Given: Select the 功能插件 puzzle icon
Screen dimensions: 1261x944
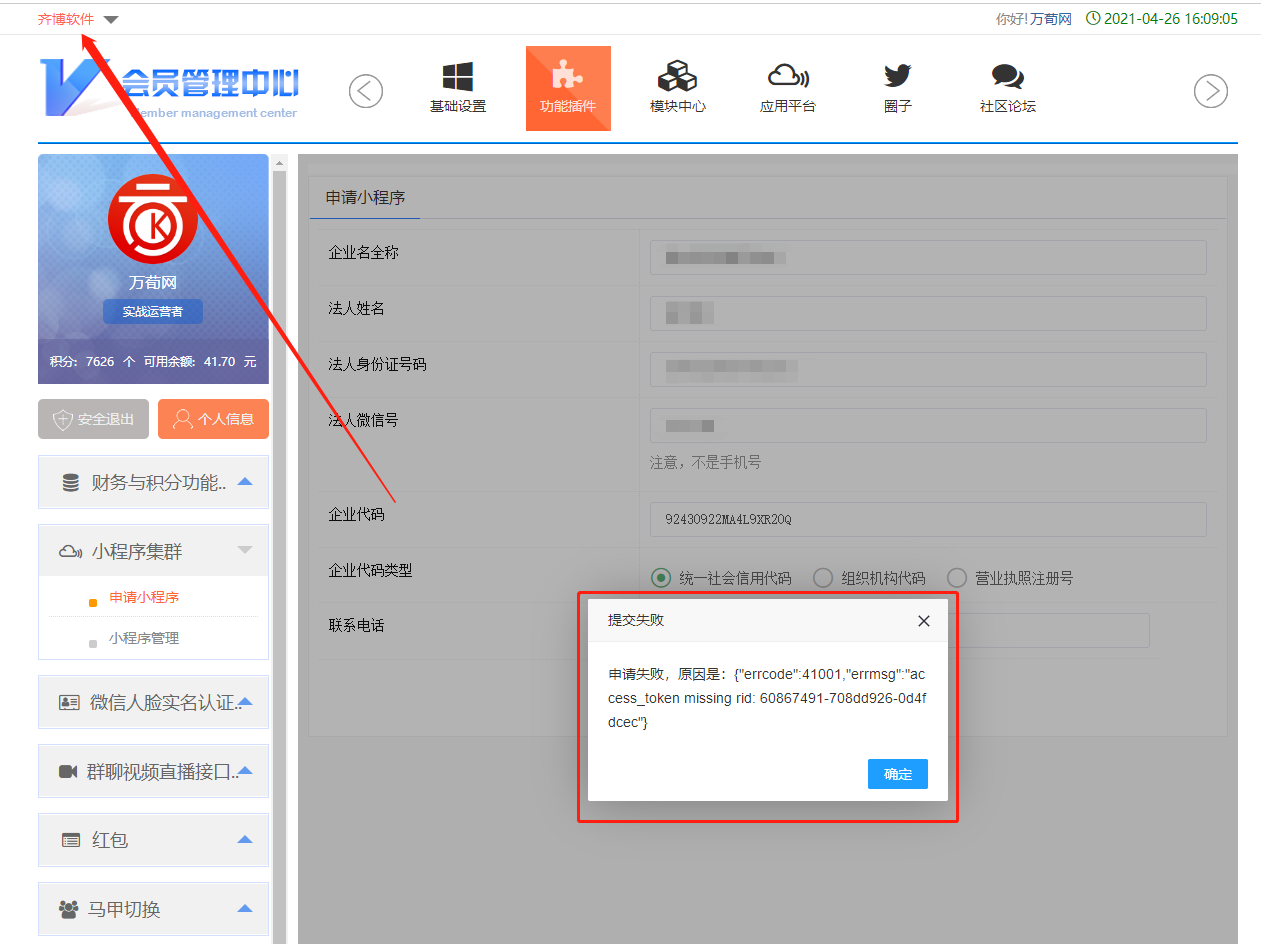Looking at the screenshot, I should click(568, 78).
